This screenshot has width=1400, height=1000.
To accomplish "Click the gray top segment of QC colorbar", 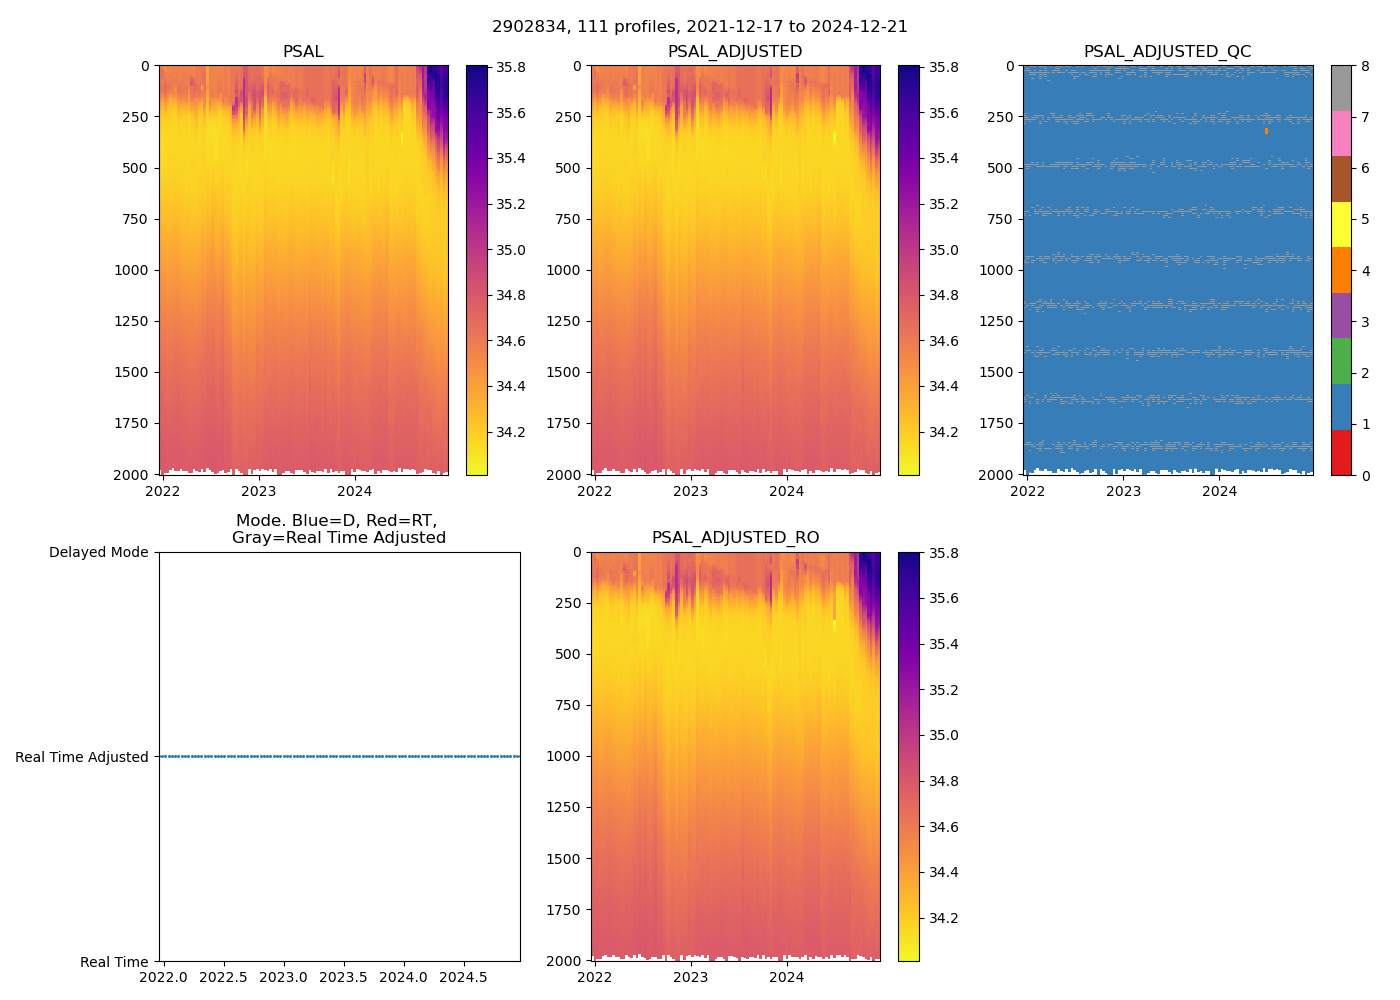I will pos(1341,88).
